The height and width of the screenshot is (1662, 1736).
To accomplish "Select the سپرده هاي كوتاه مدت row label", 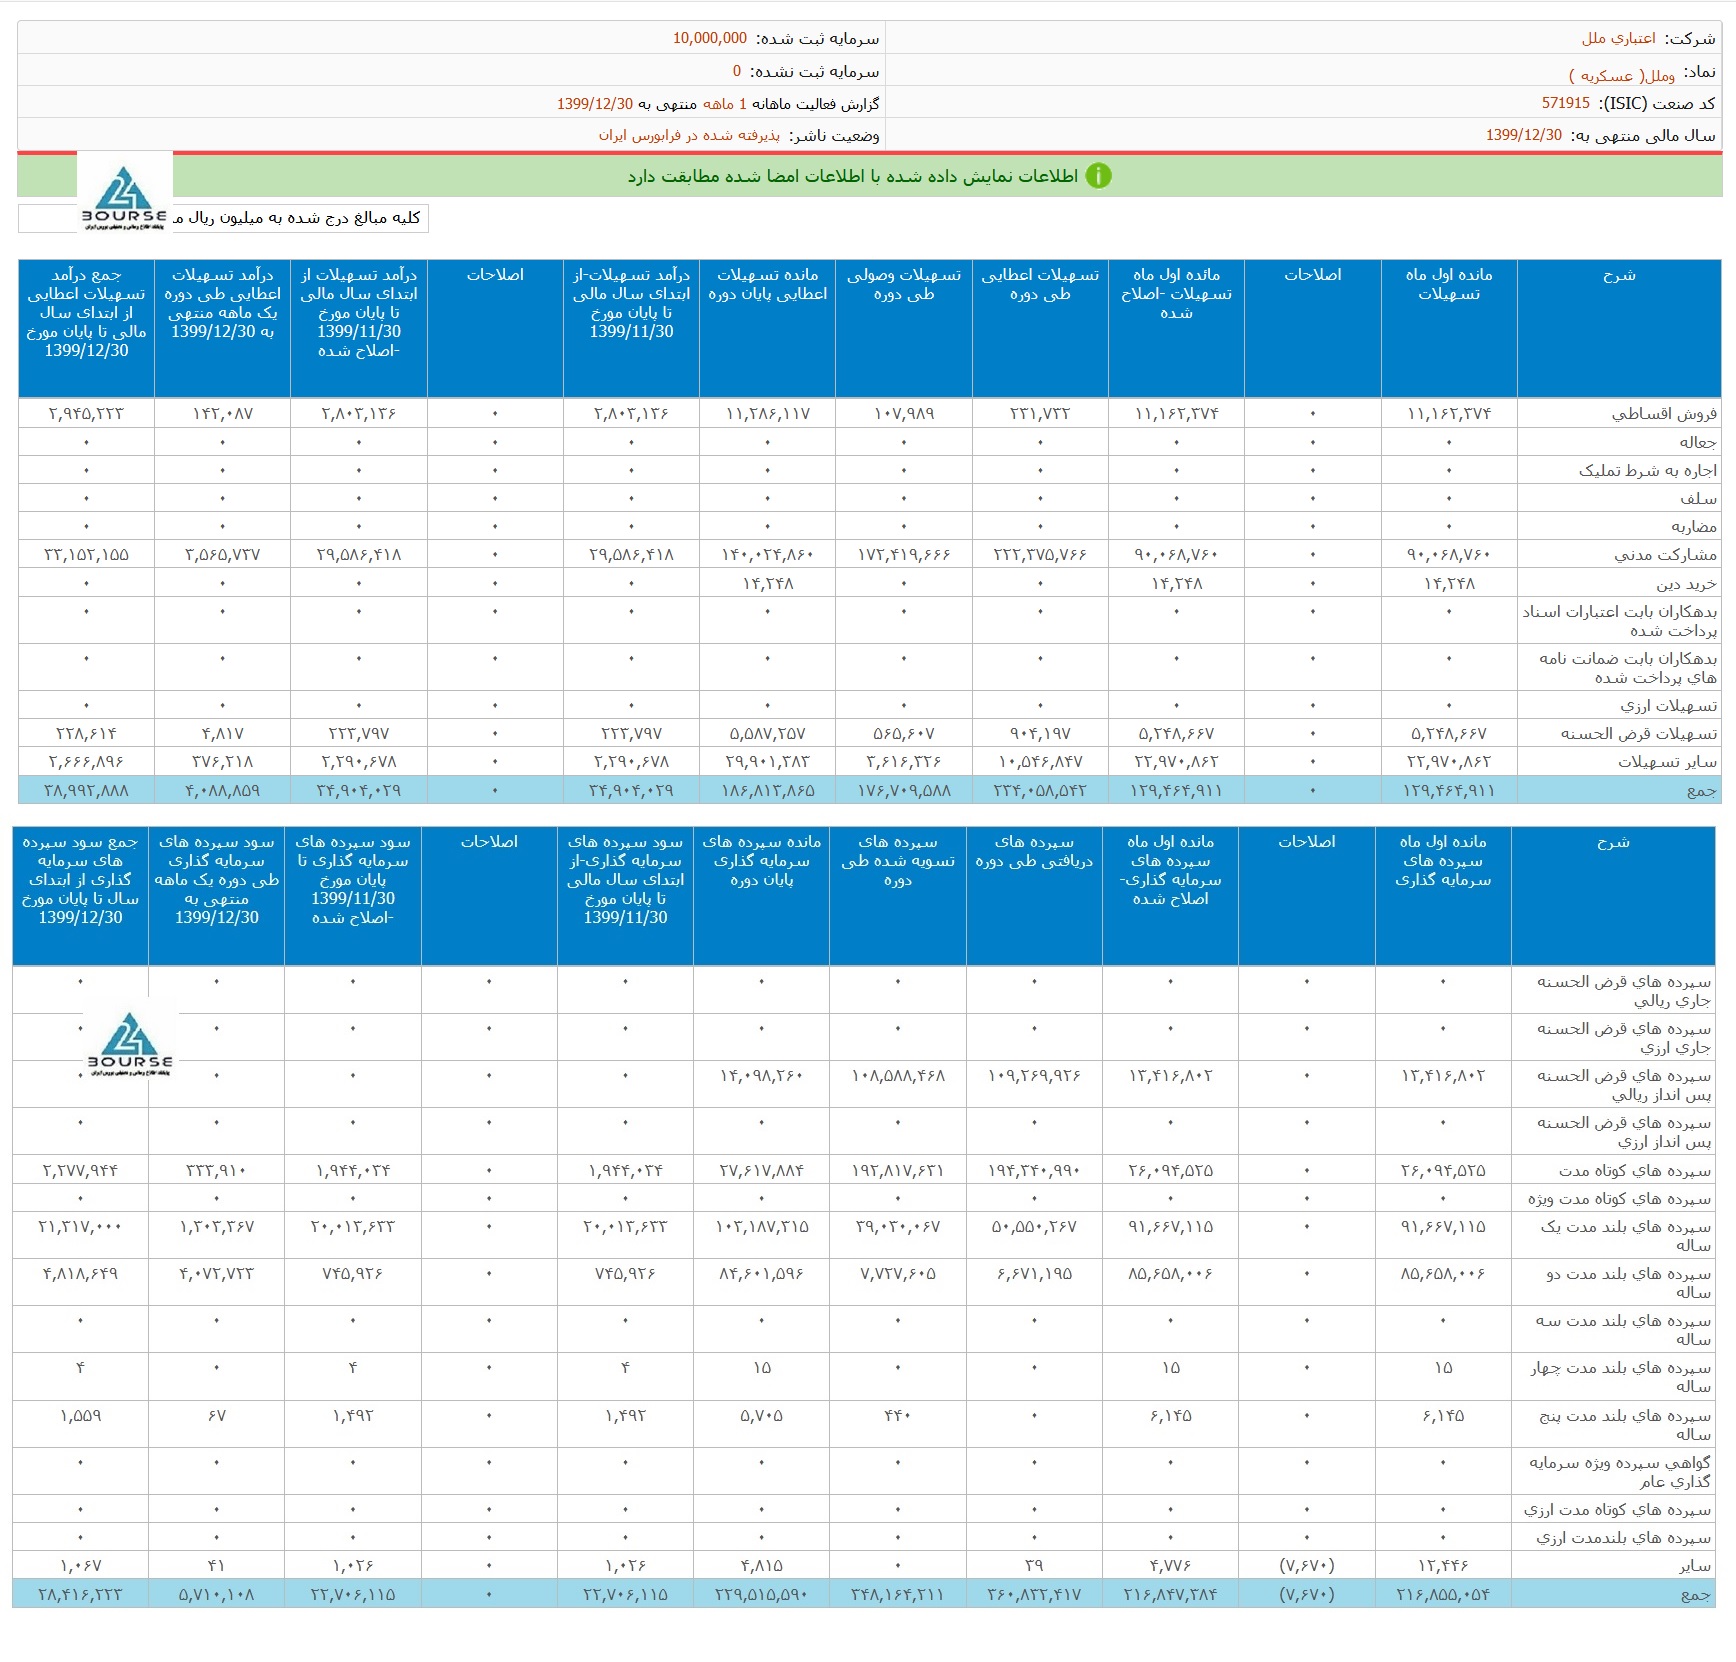I will [x=1634, y=1171].
